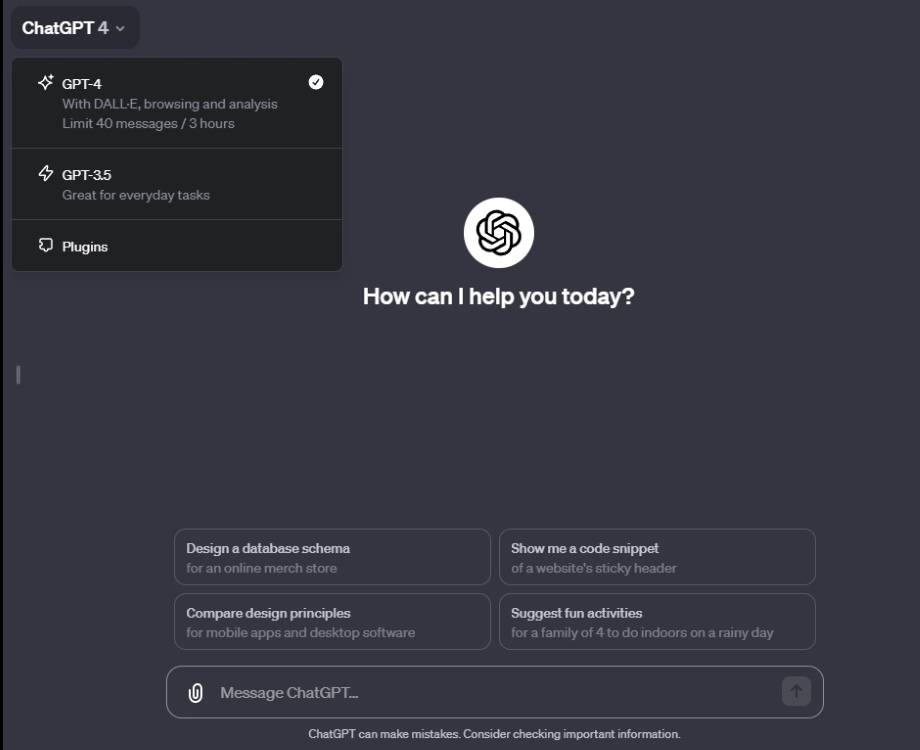920x750 pixels.
Task: Click the Message ChatGPT input field
Action: [x=495, y=692]
